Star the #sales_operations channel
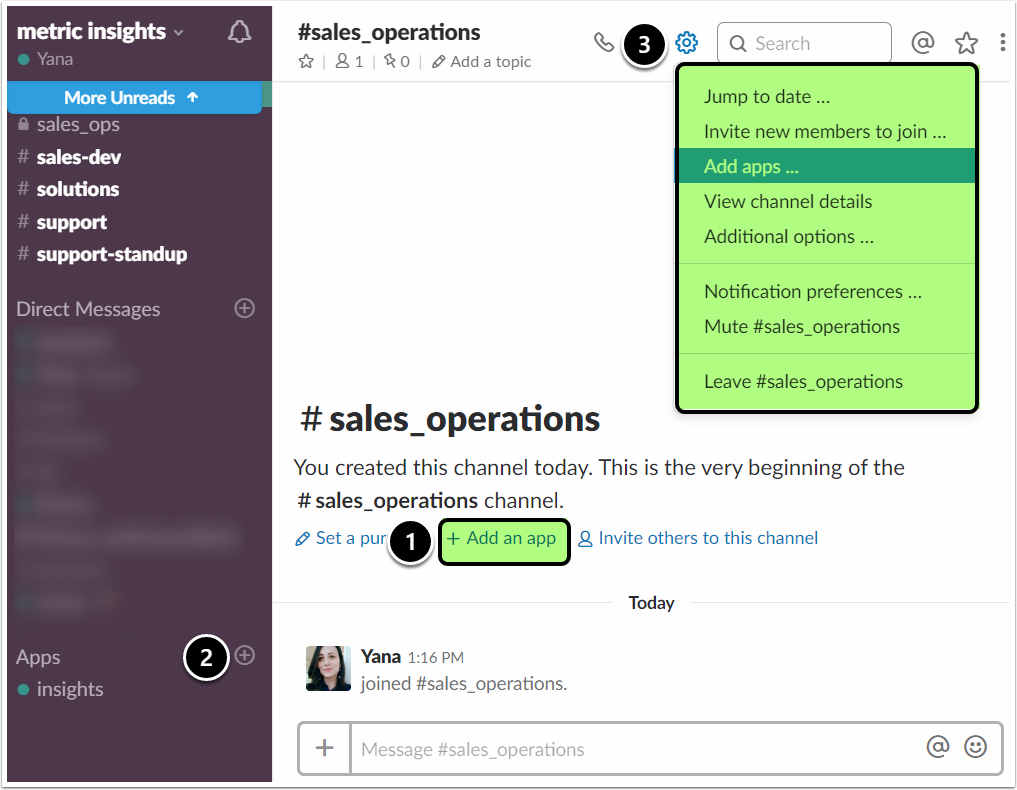Screen dimensions: 1017x790 pyautogui.click(x=306, y=62)
